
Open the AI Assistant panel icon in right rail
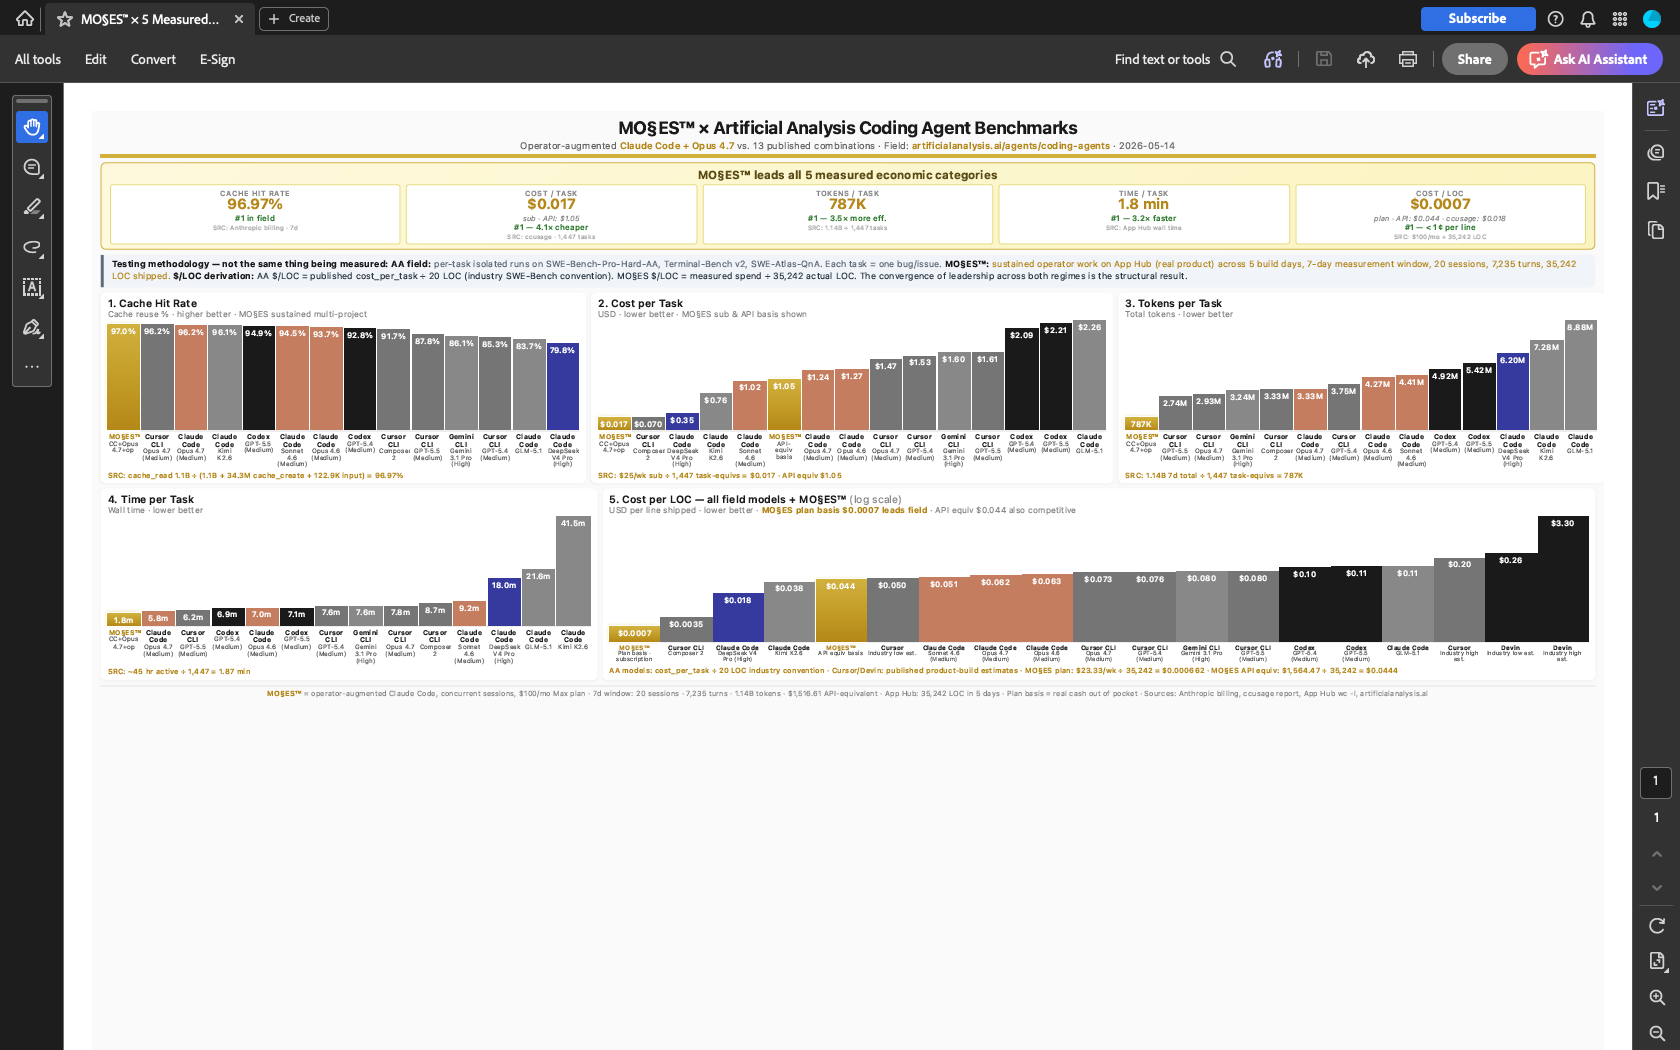pos(1656,108)
